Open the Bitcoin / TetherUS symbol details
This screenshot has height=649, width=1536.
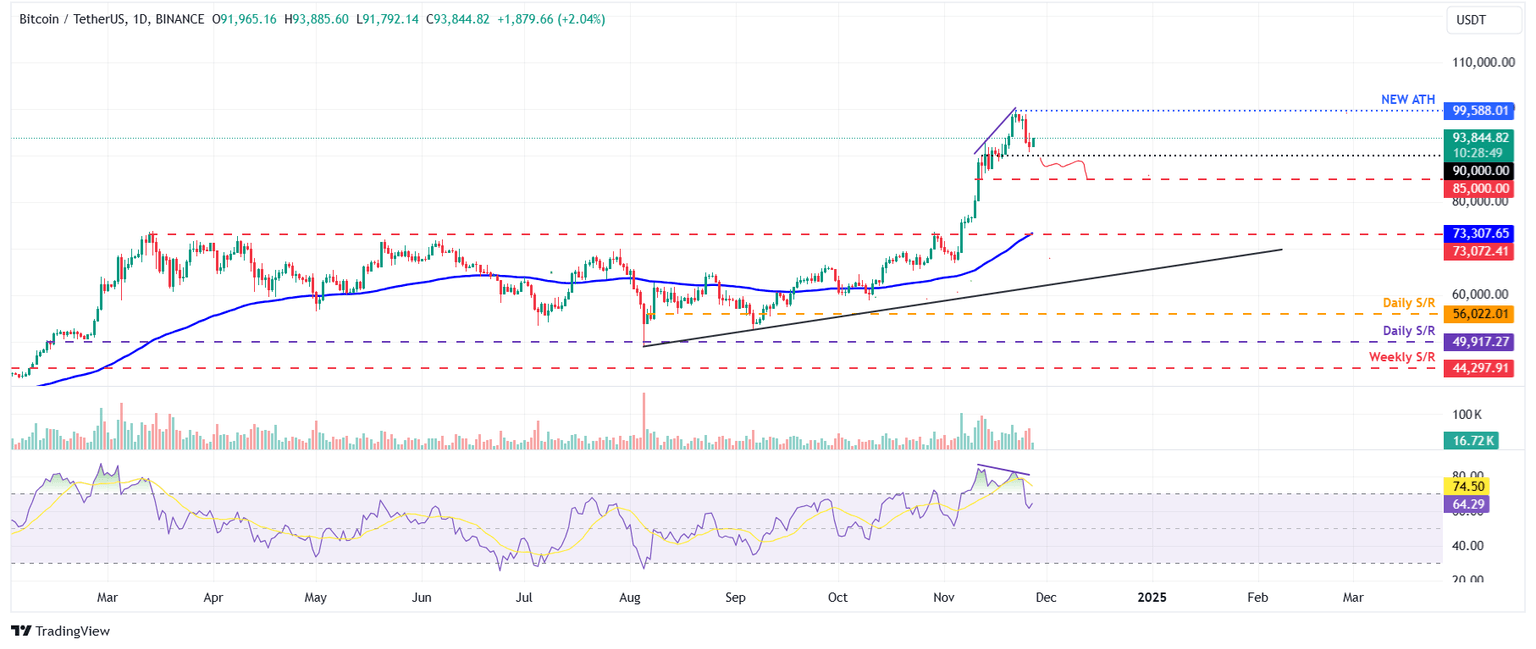(70, 18)
